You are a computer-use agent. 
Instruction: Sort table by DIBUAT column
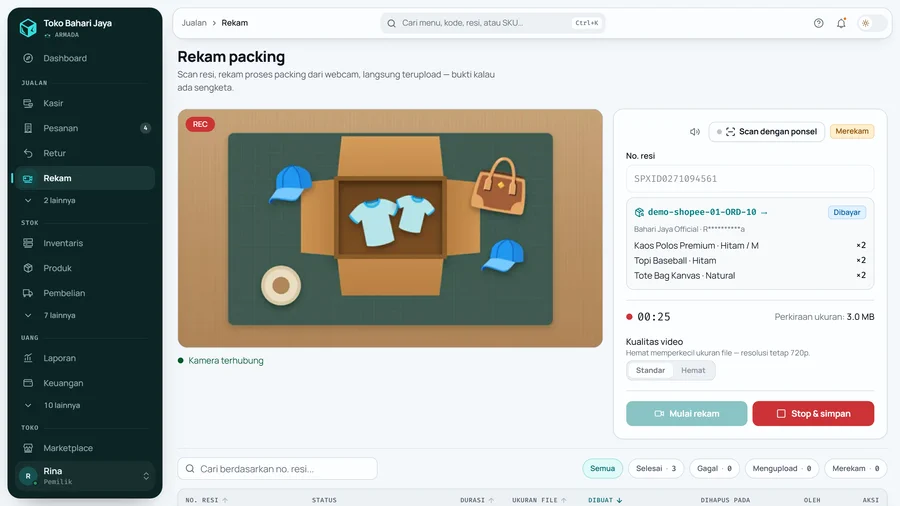click(605, 500)
